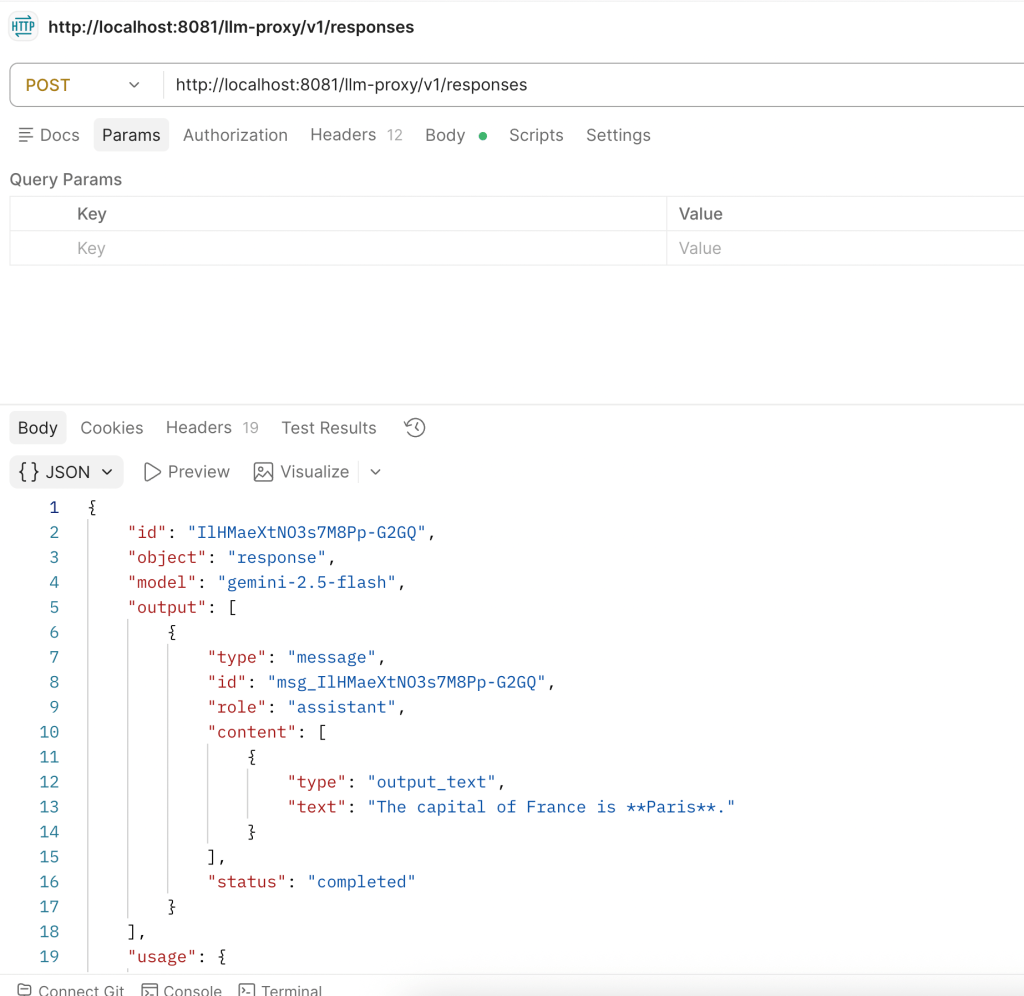Open the request Settings tab
This screenshot has width=1024, height=996.
click(x=618, y=135)
